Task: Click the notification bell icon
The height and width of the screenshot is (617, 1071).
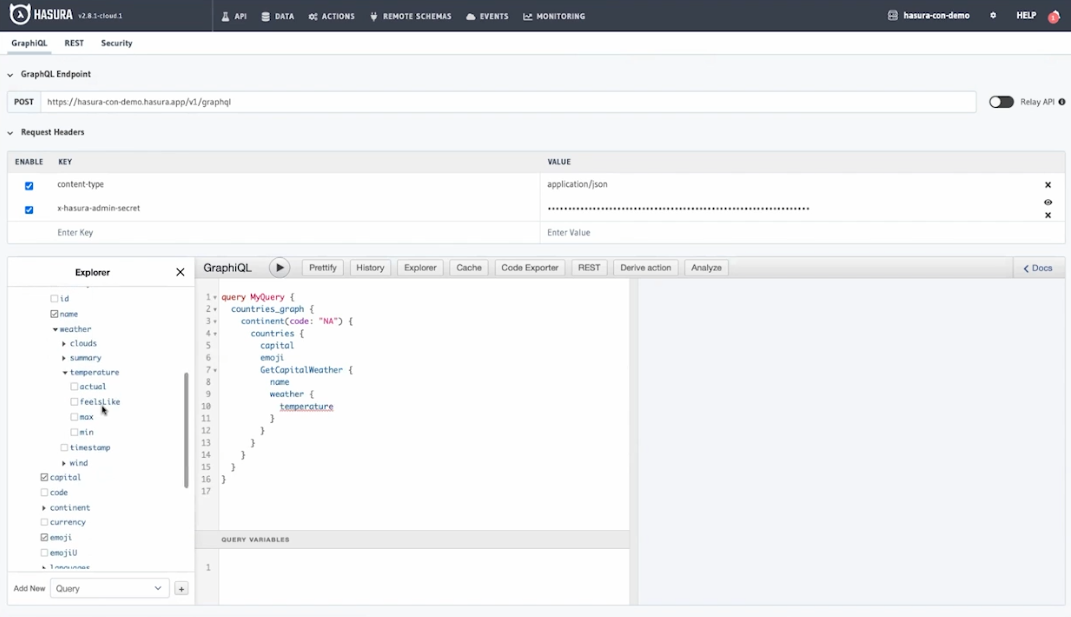Action: [1053, 16]
